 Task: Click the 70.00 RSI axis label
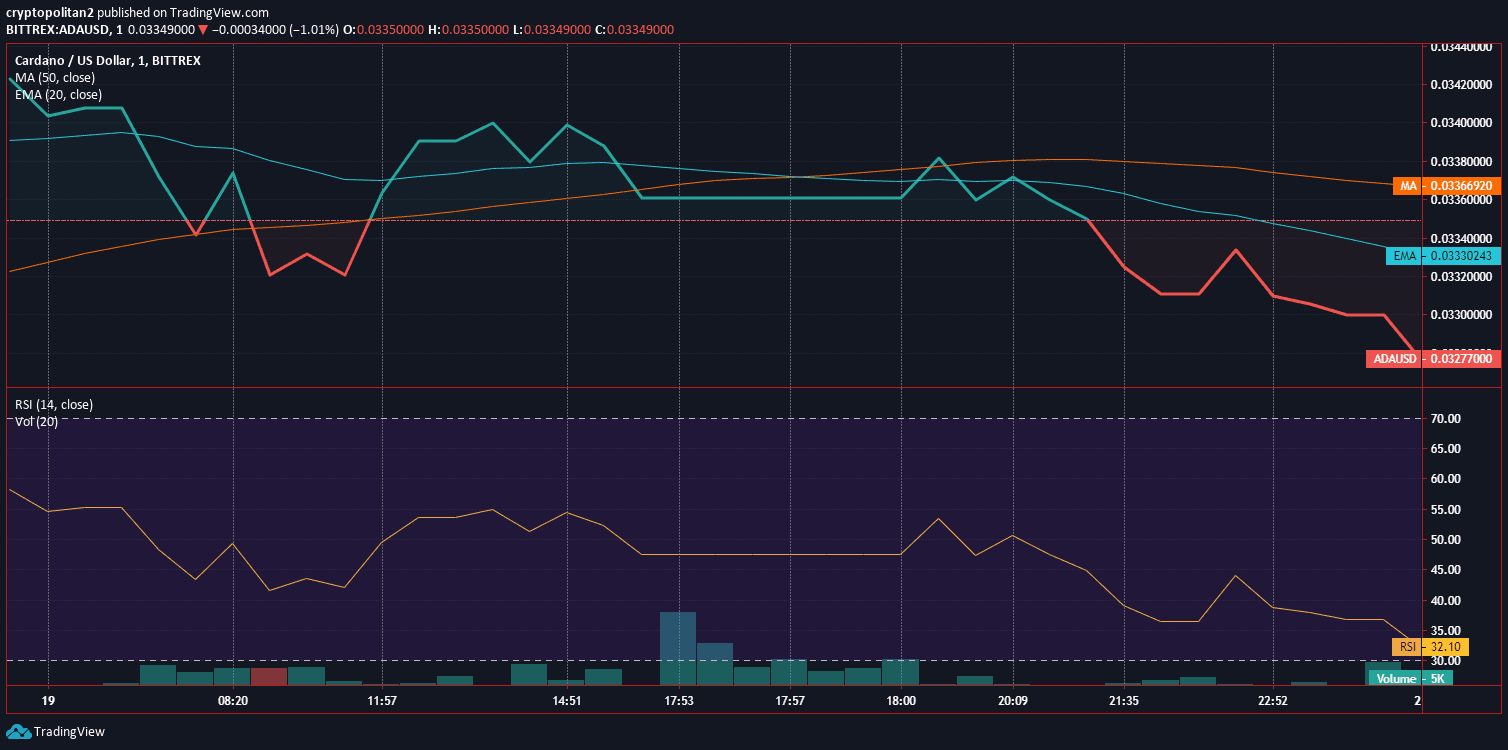pos(1446,418)
